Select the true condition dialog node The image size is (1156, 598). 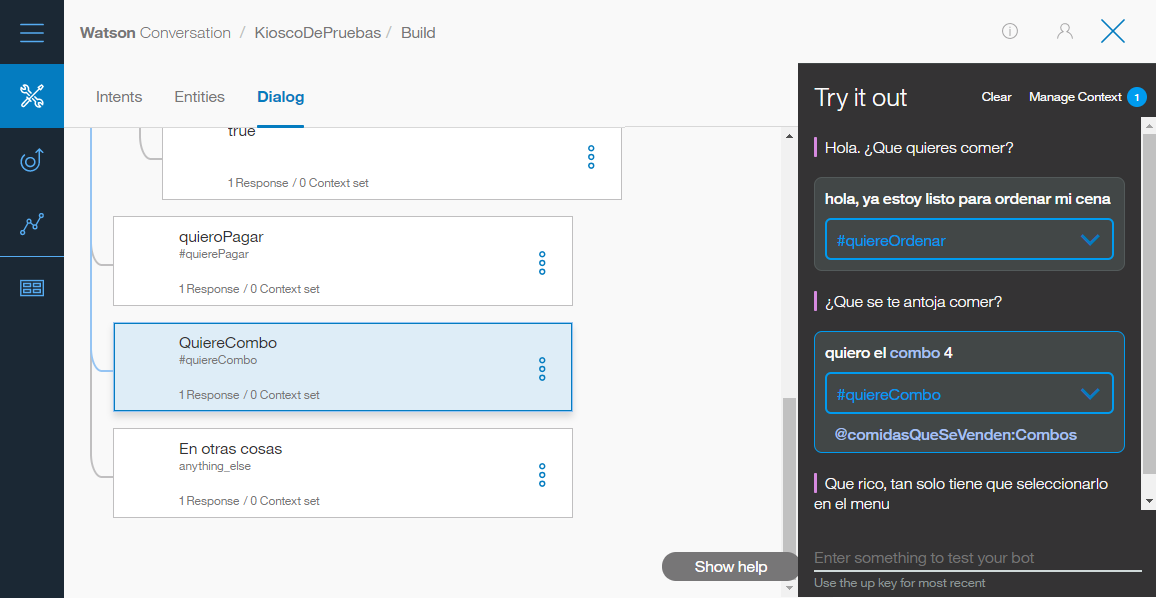click(391, 163)
